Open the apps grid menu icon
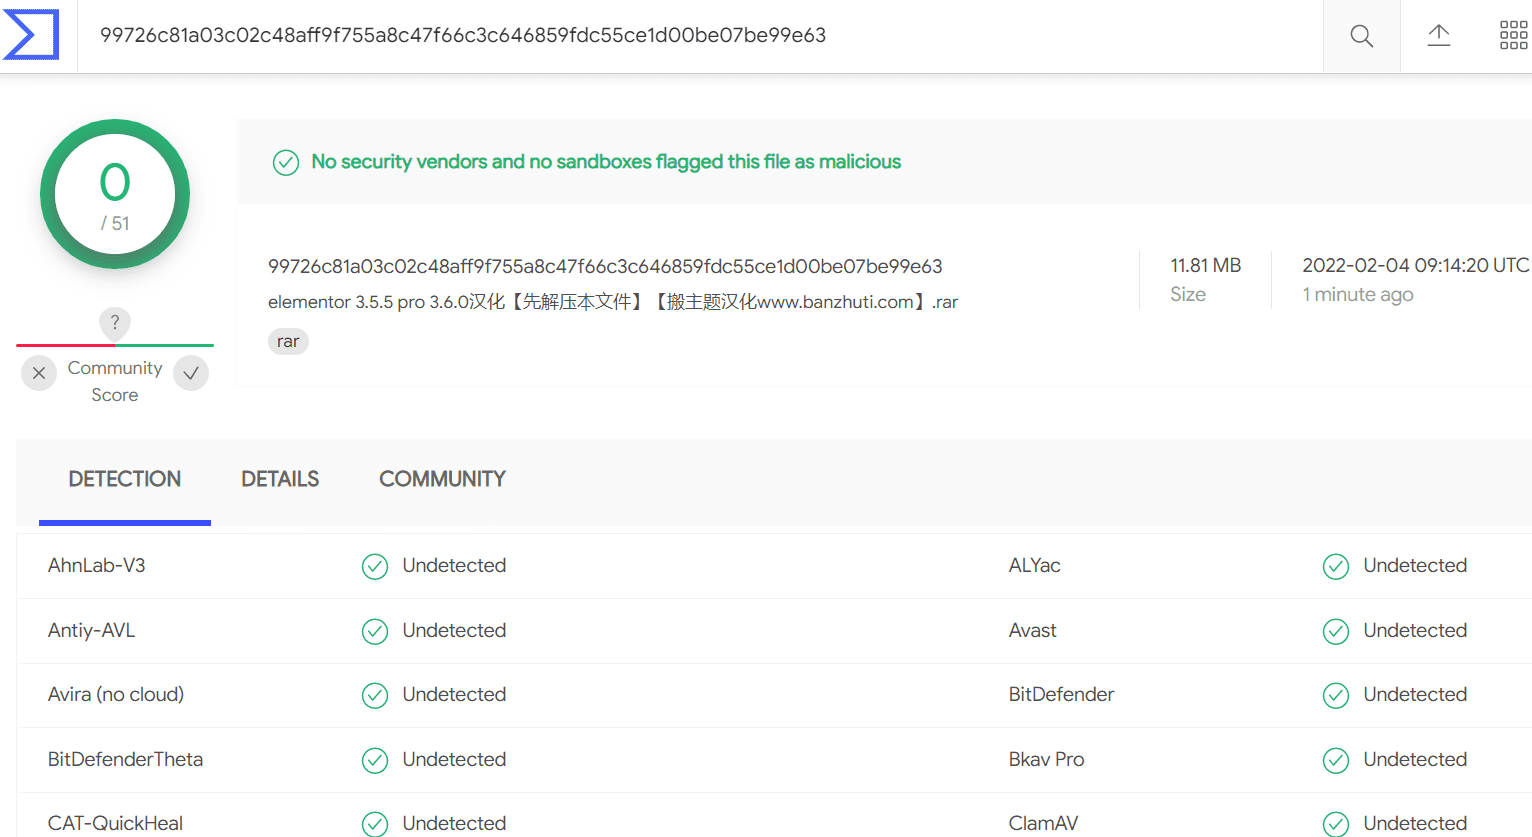This screenshot has height=837, width=1532. pyautogui.click(x=1513, y=36)
